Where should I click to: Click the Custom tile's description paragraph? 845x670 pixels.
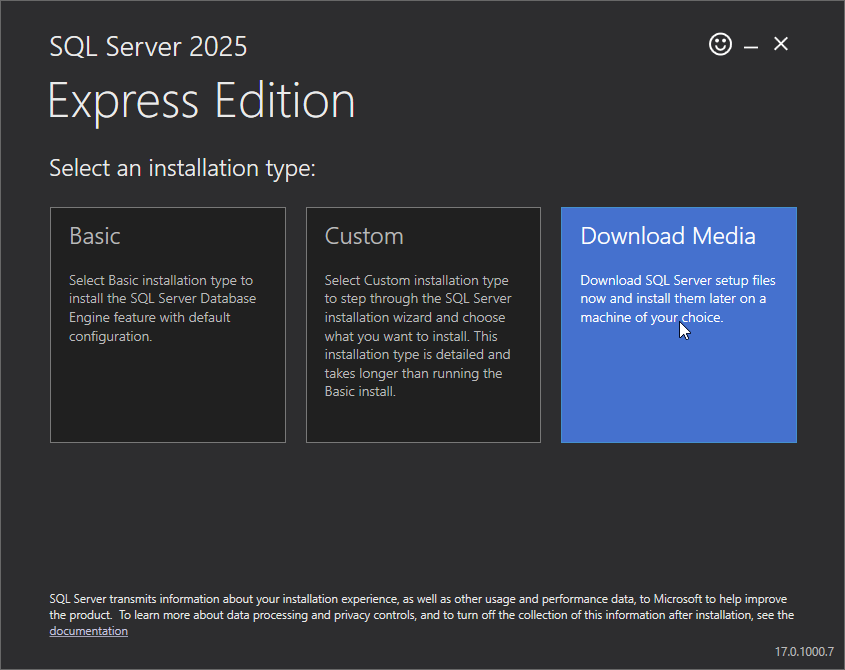(418, 336)
